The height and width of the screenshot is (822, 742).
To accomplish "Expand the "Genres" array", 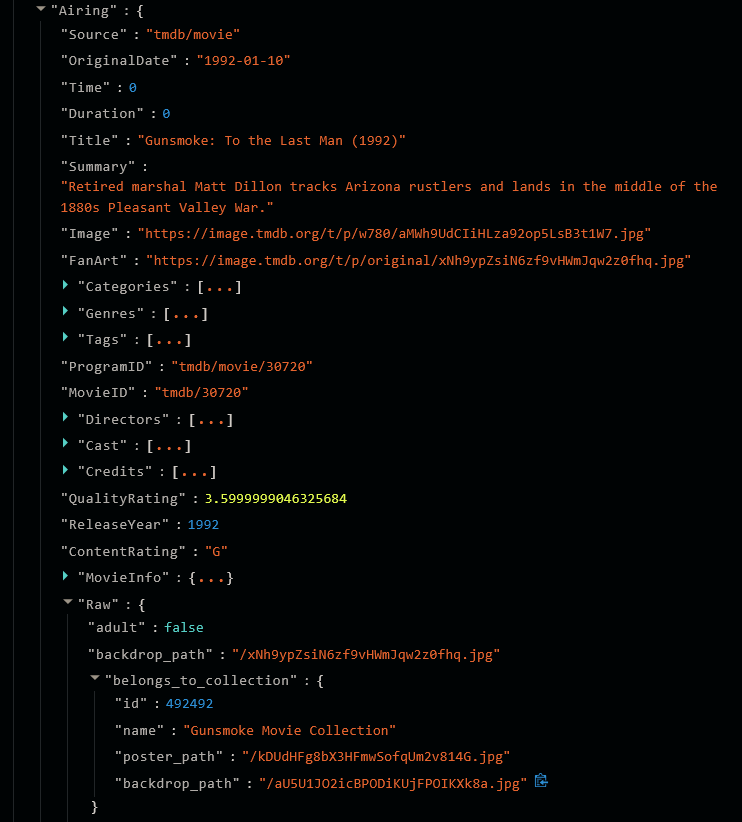I will click(x=67, y=313).
